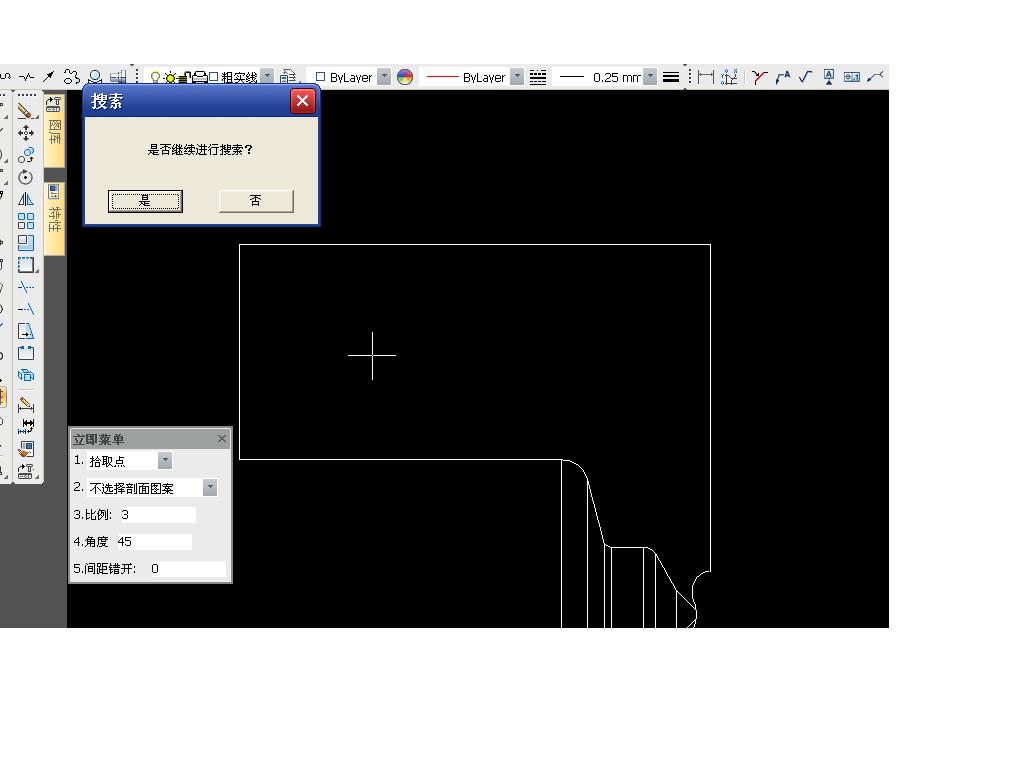Select the dashed rectangle trim tool

coord(26,265)
